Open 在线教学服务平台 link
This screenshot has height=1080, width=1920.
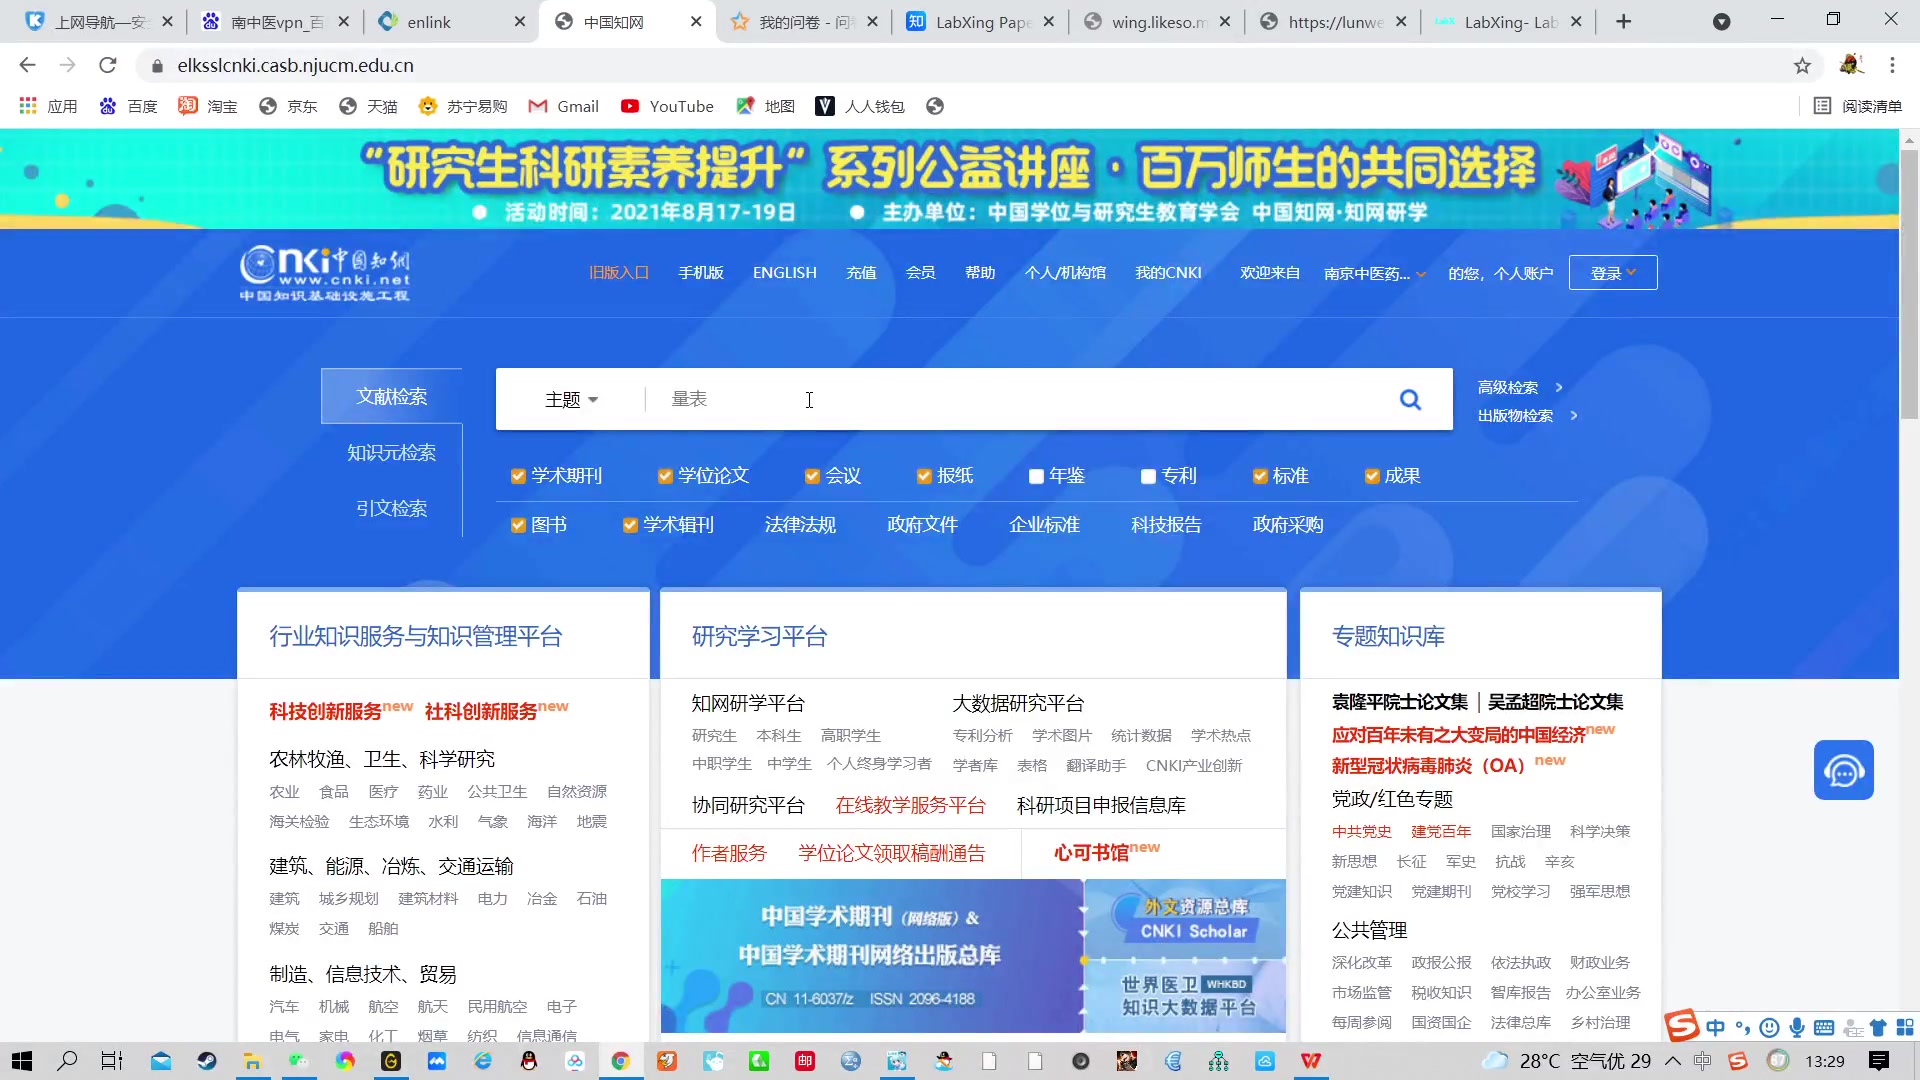point(911,806)
